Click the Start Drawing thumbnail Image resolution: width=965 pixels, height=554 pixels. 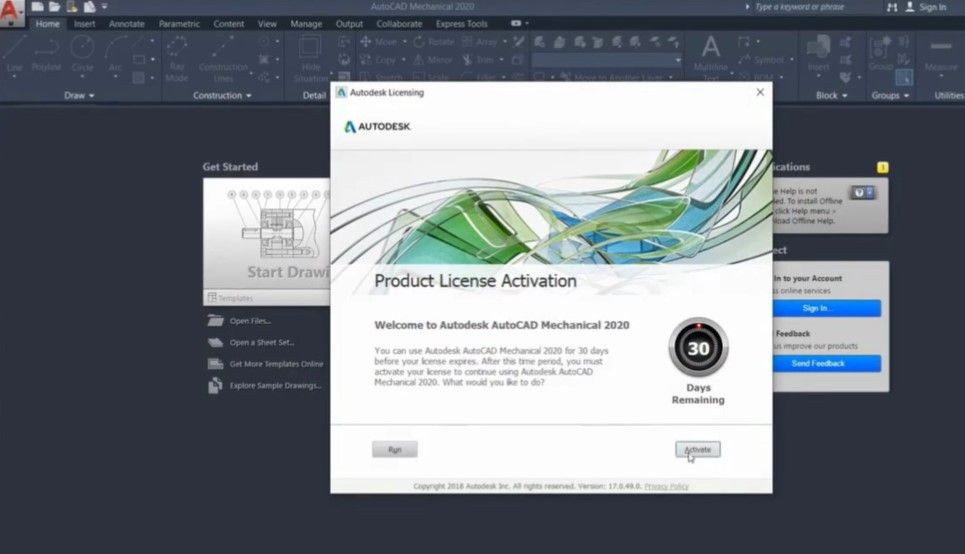(267, 234)
